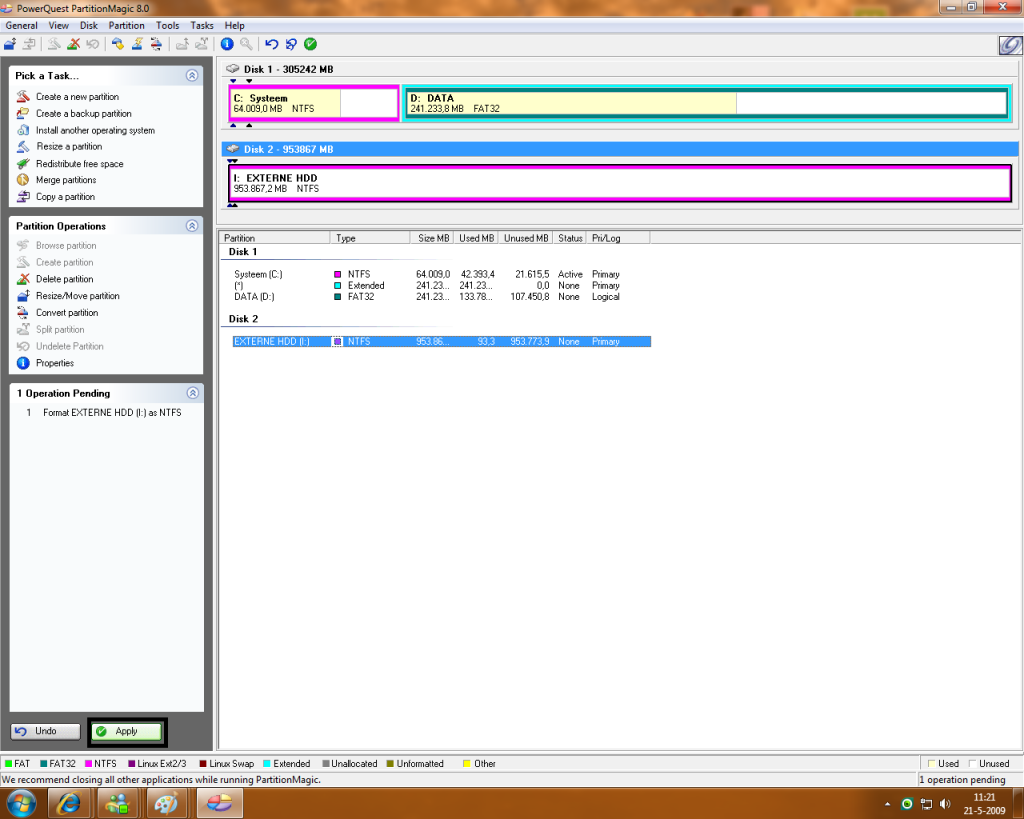The image size is (1024, 819).
Task: Click the Apply button at bottom left
Action: click(127, 731)
